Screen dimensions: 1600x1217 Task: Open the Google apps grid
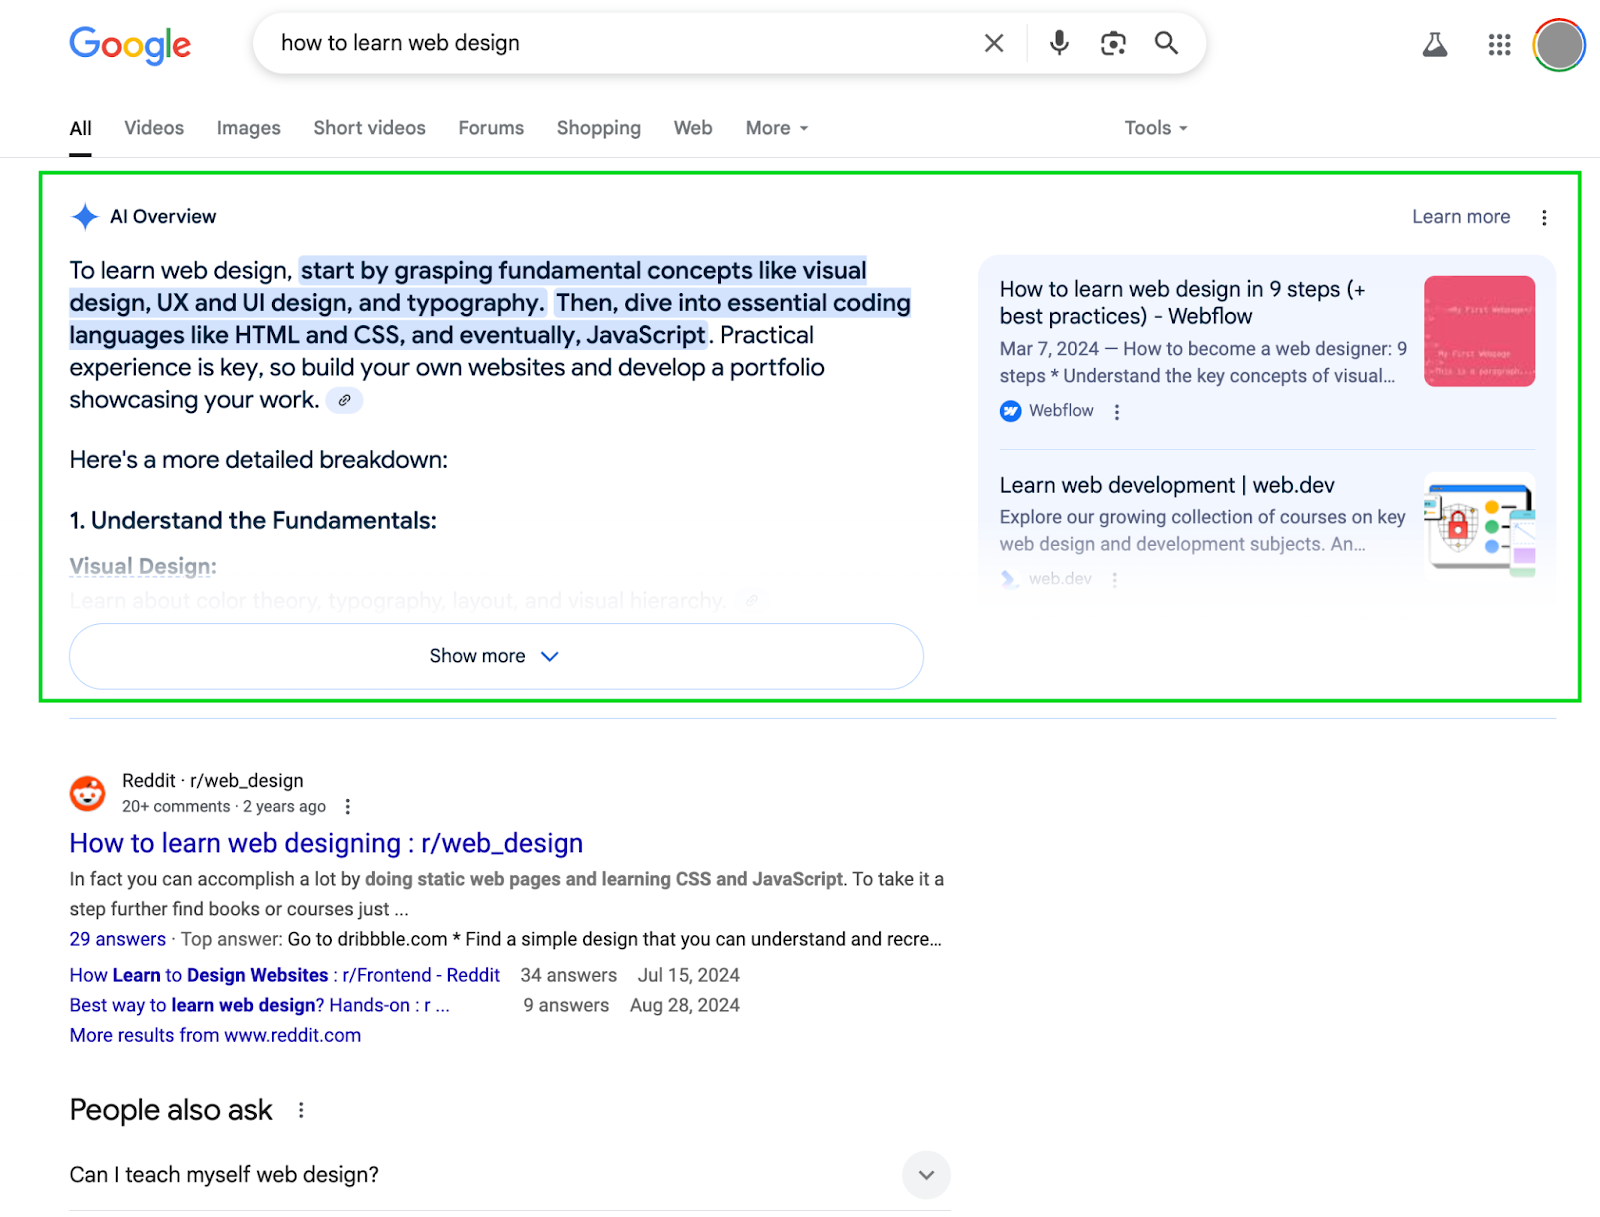pyautogui.click(x=1497, y=44)
